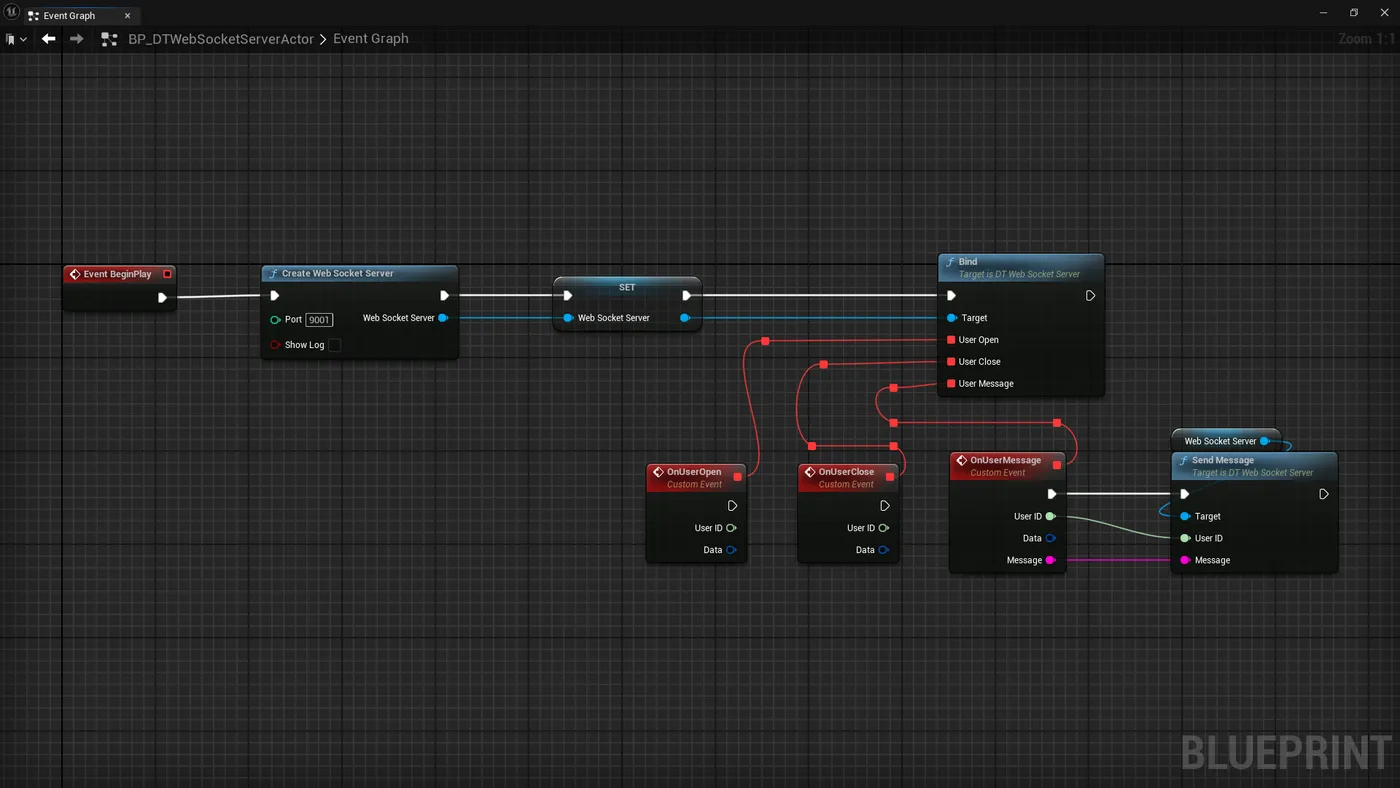
Task: Select the reroute node on the User Open wire
Action: pos(765,342)
